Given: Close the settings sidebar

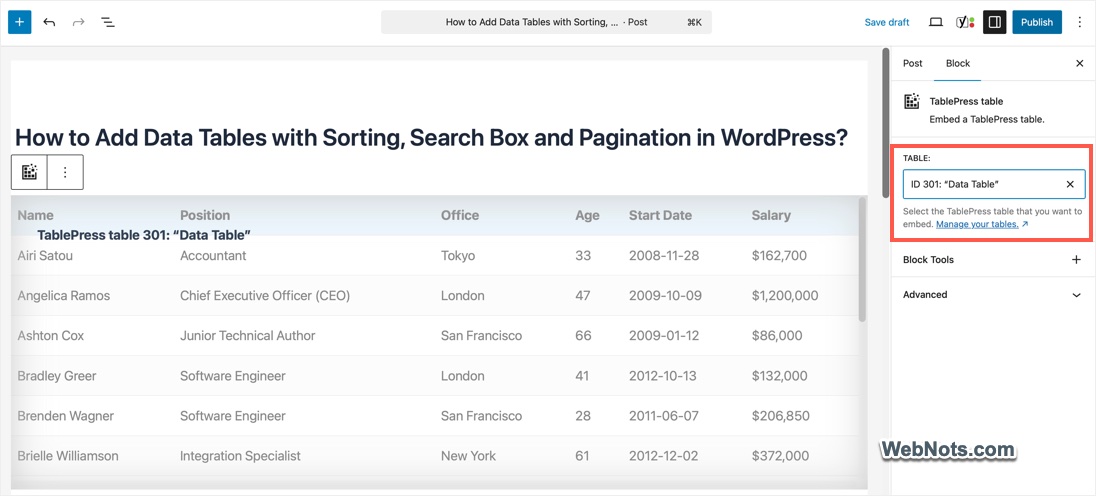Looking at the screenshot, I should tap(1079, 64).
